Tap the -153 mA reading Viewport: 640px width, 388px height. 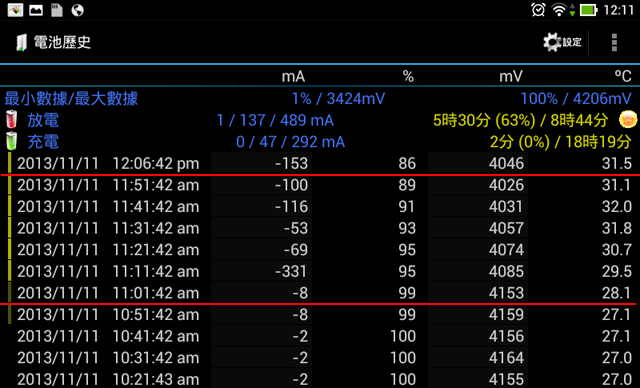coord(291,164)
